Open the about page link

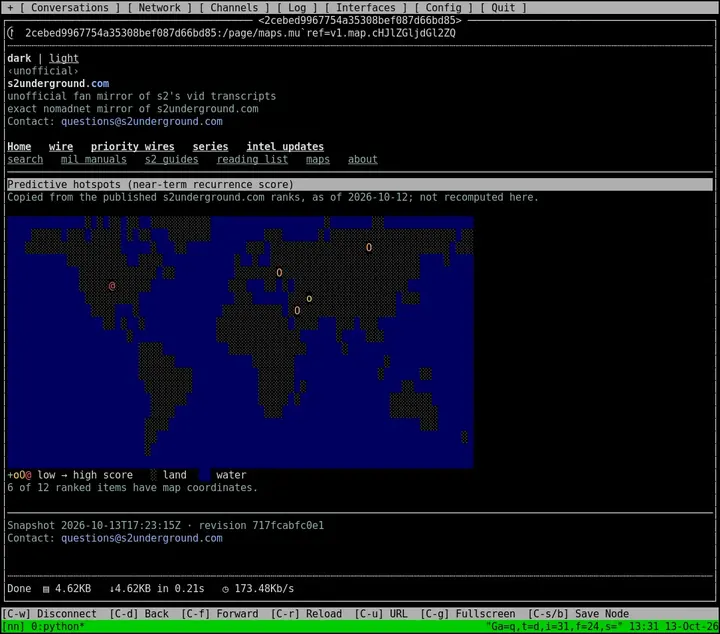[x=363, y=159]
